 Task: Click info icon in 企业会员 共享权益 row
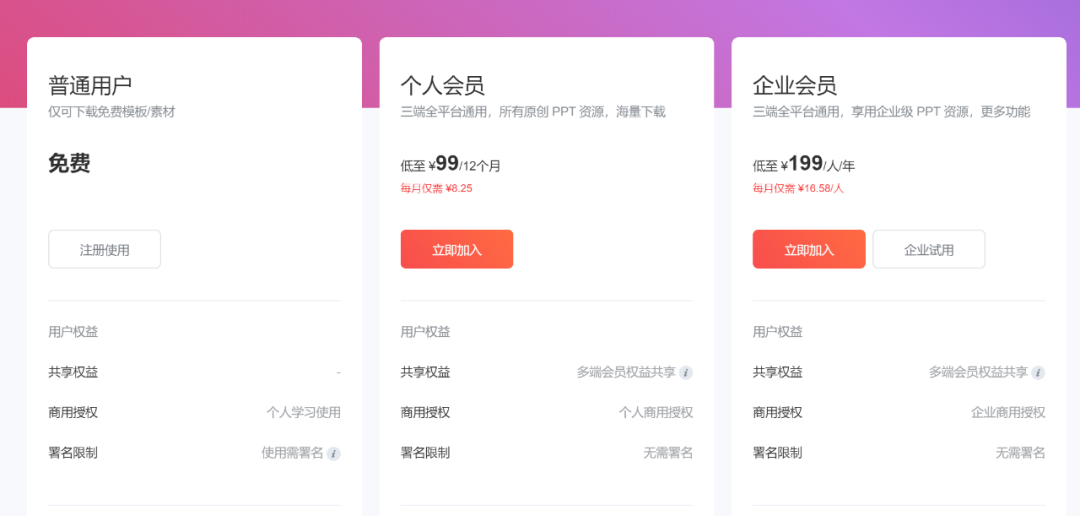(1038, 373)
